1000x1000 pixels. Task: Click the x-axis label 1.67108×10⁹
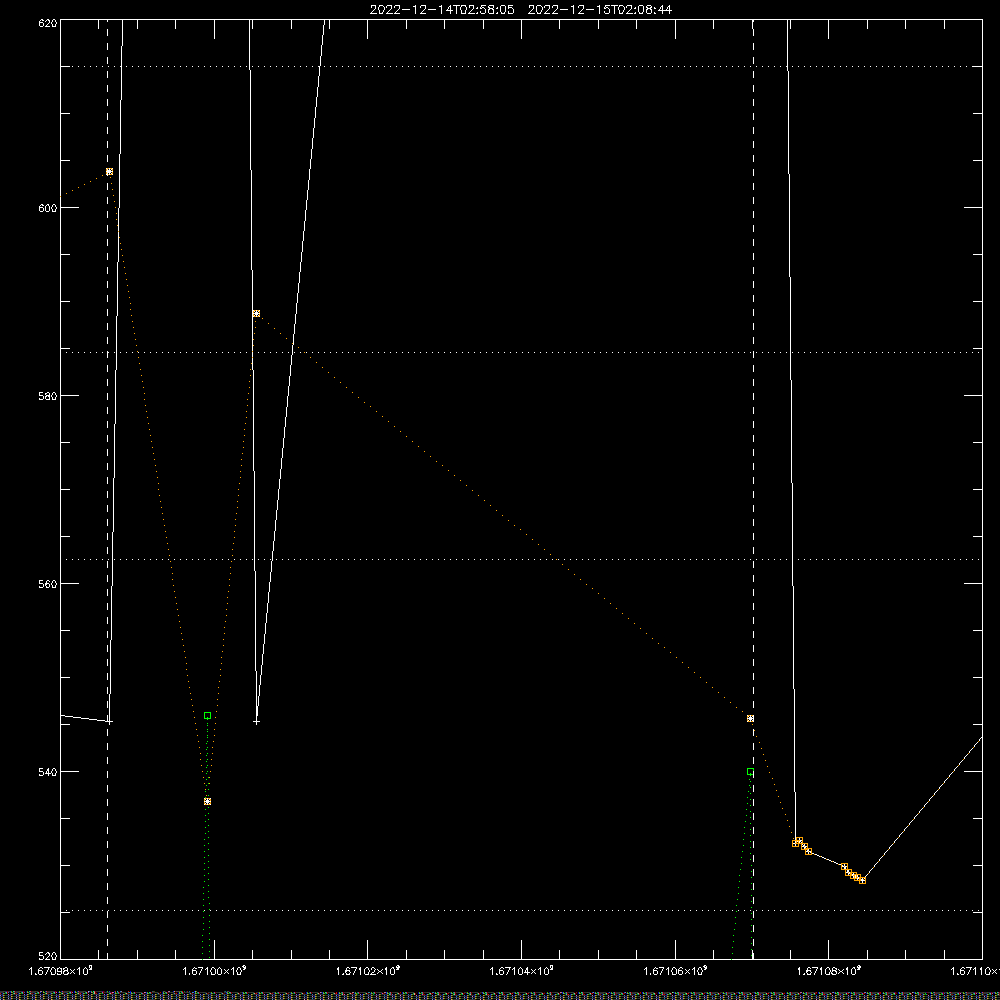[x=829, y=971]
